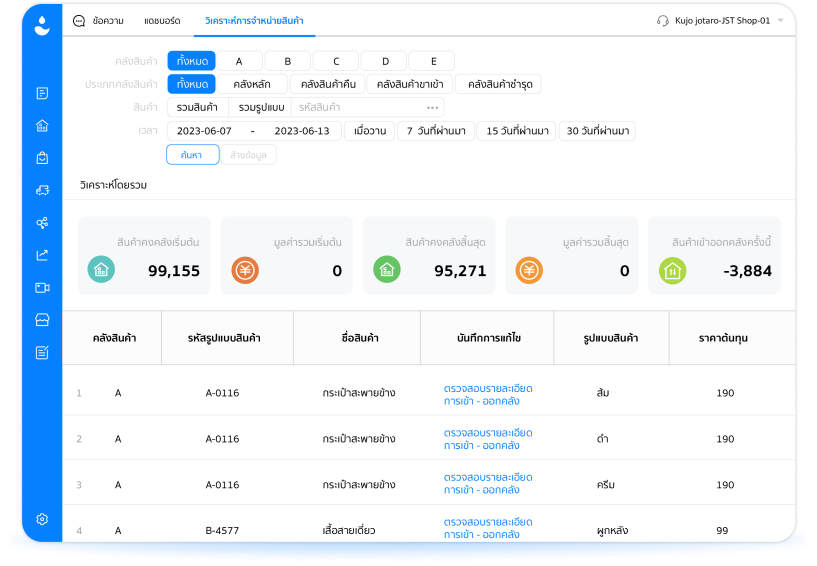
Task: Click the end date 2023-06-13 field
Action: point(302,131)
